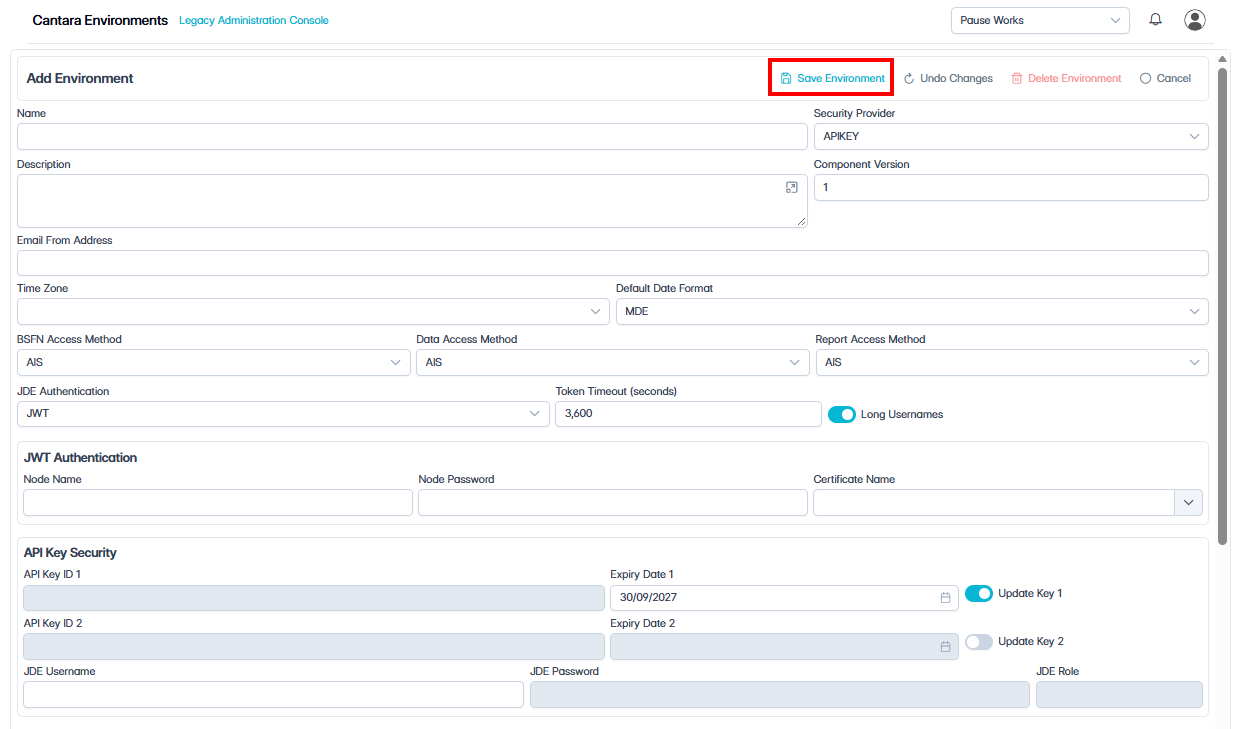The image size is (1233, 729).
Task: Click the Delete Environment button
Action: [x=1066, y=78]
